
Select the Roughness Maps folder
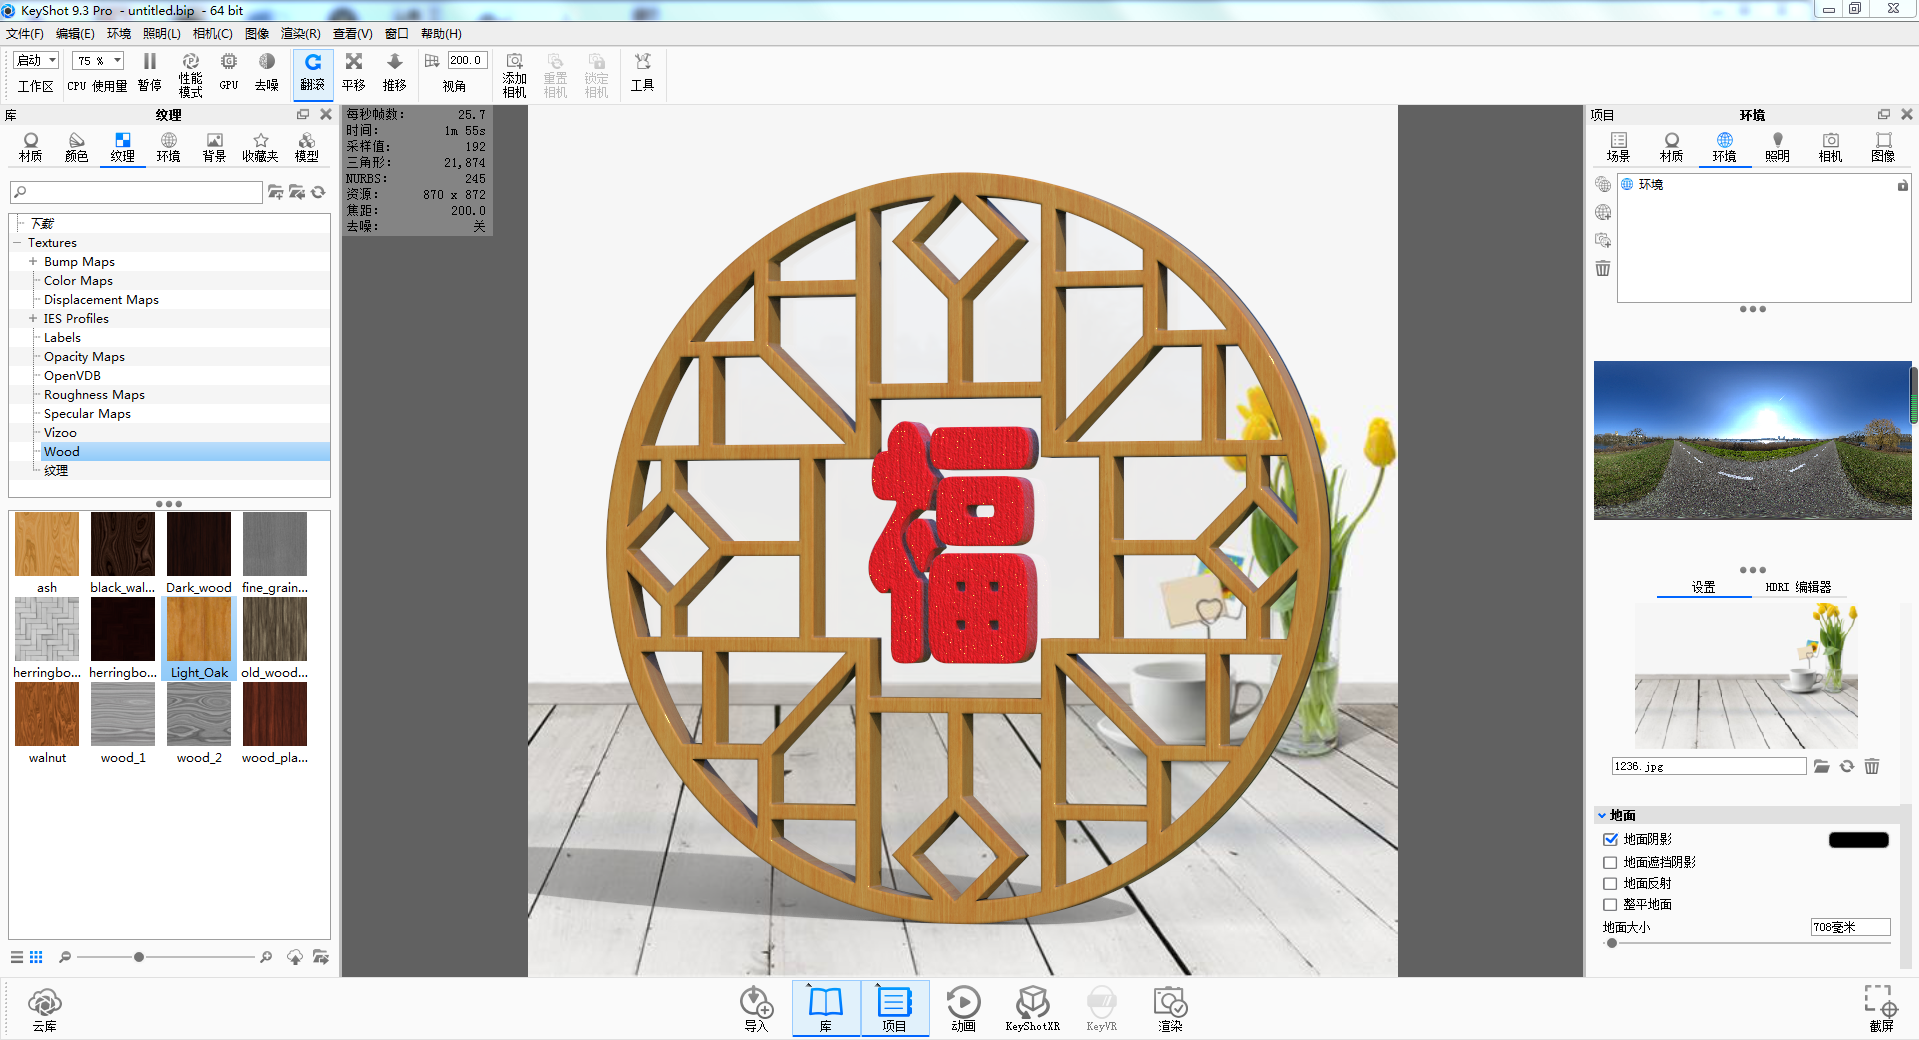(x=94, y=395)
